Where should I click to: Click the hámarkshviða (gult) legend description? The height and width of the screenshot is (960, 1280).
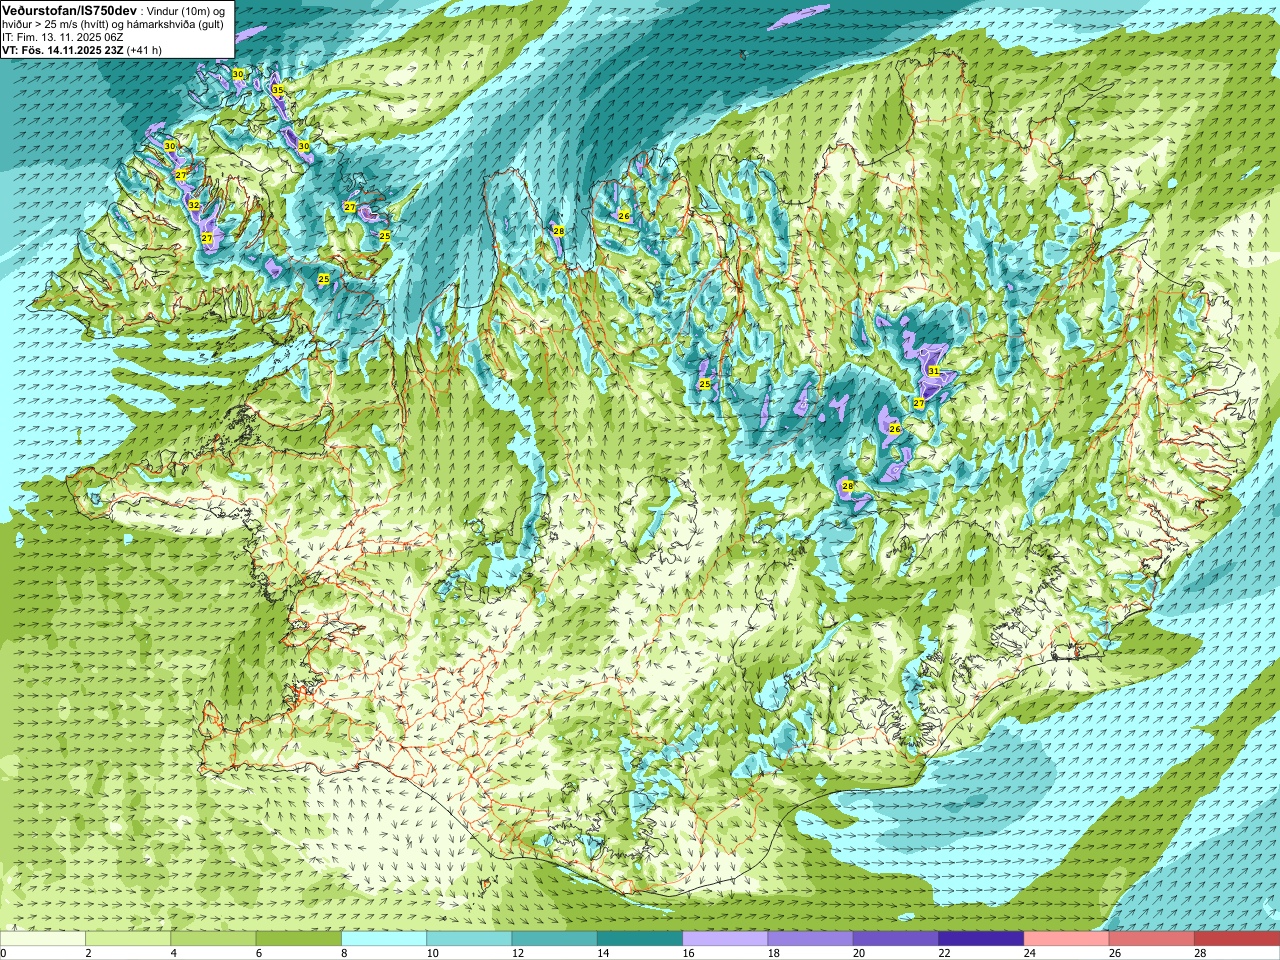(x=176, y=24)
